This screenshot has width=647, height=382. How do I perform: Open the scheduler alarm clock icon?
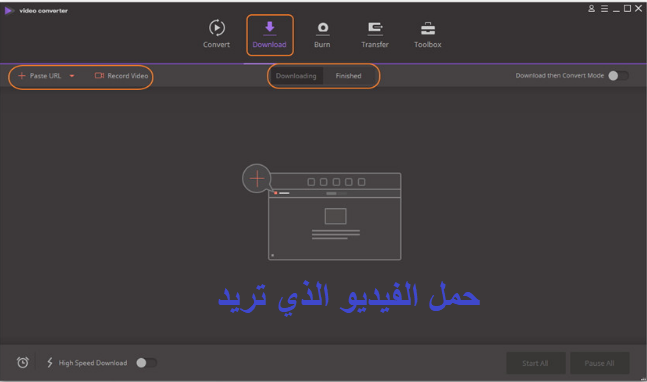tap(23, 363)
